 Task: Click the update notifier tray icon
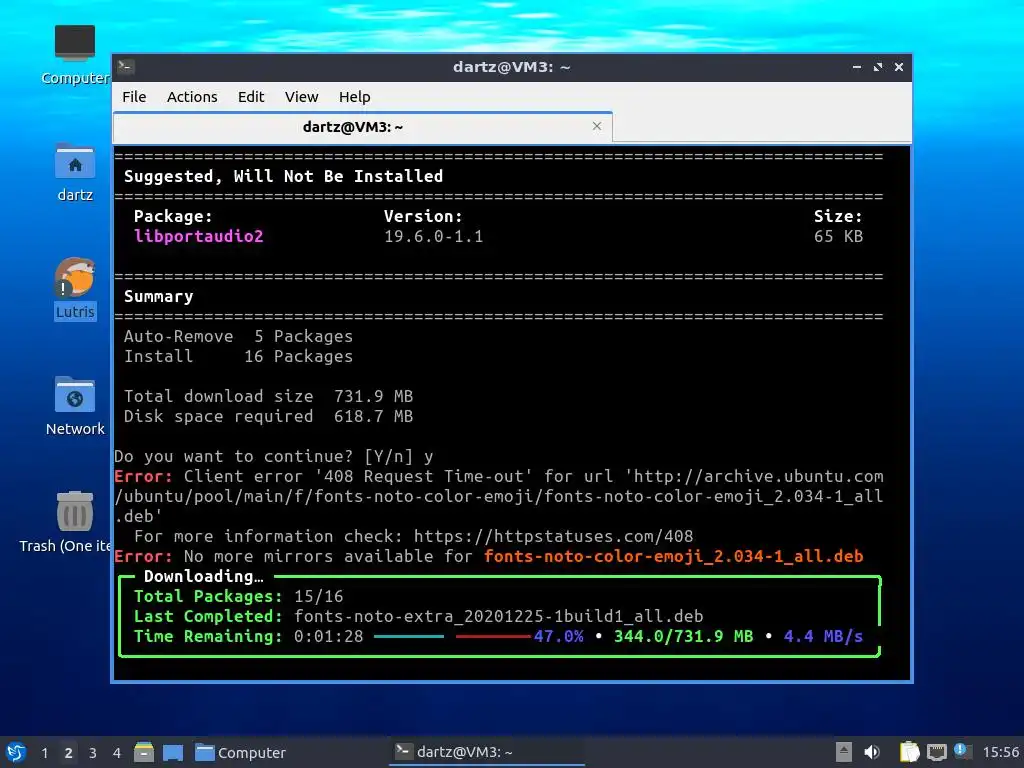point(962,751)
